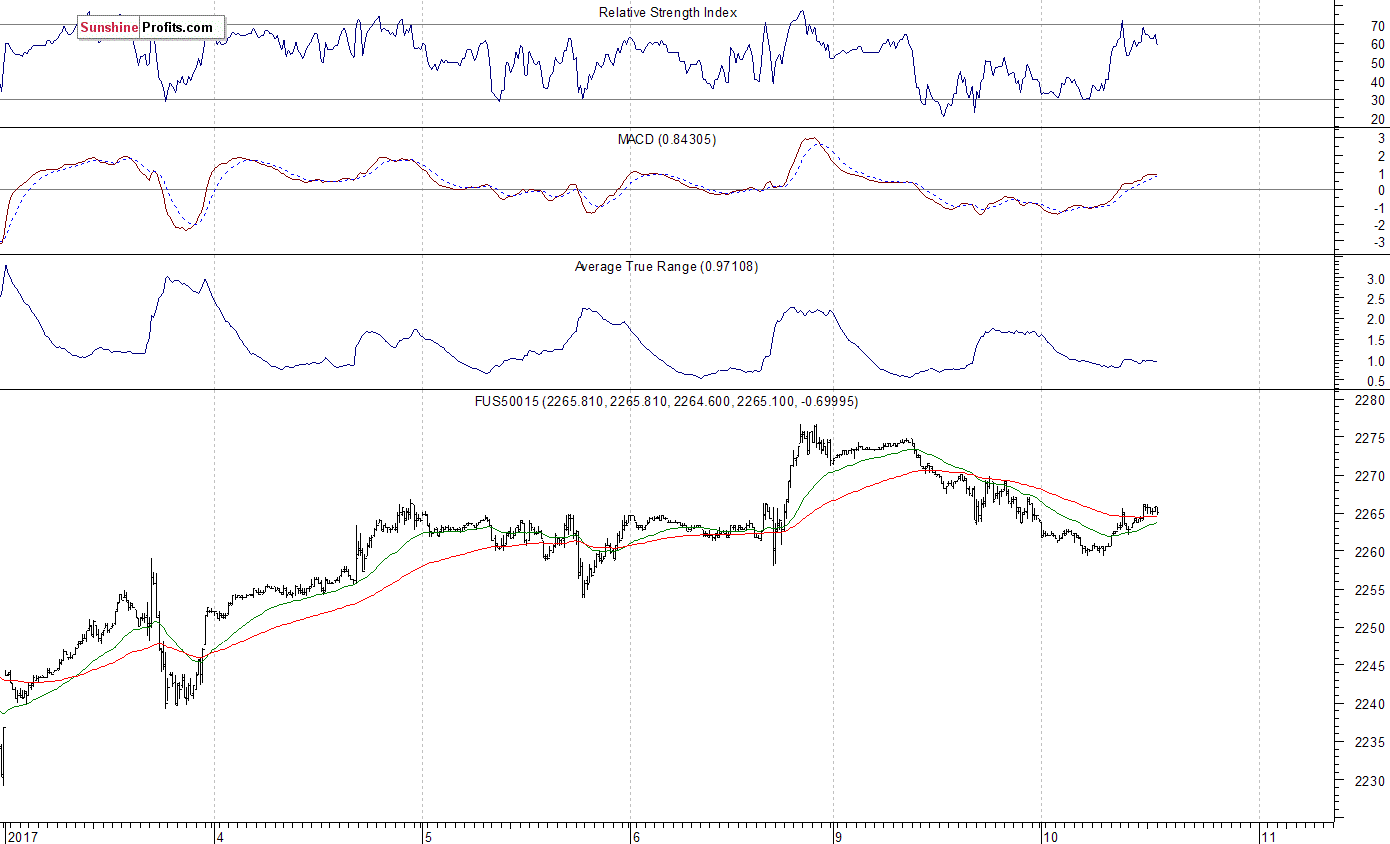Click the 2270 price axis value

1368,477
